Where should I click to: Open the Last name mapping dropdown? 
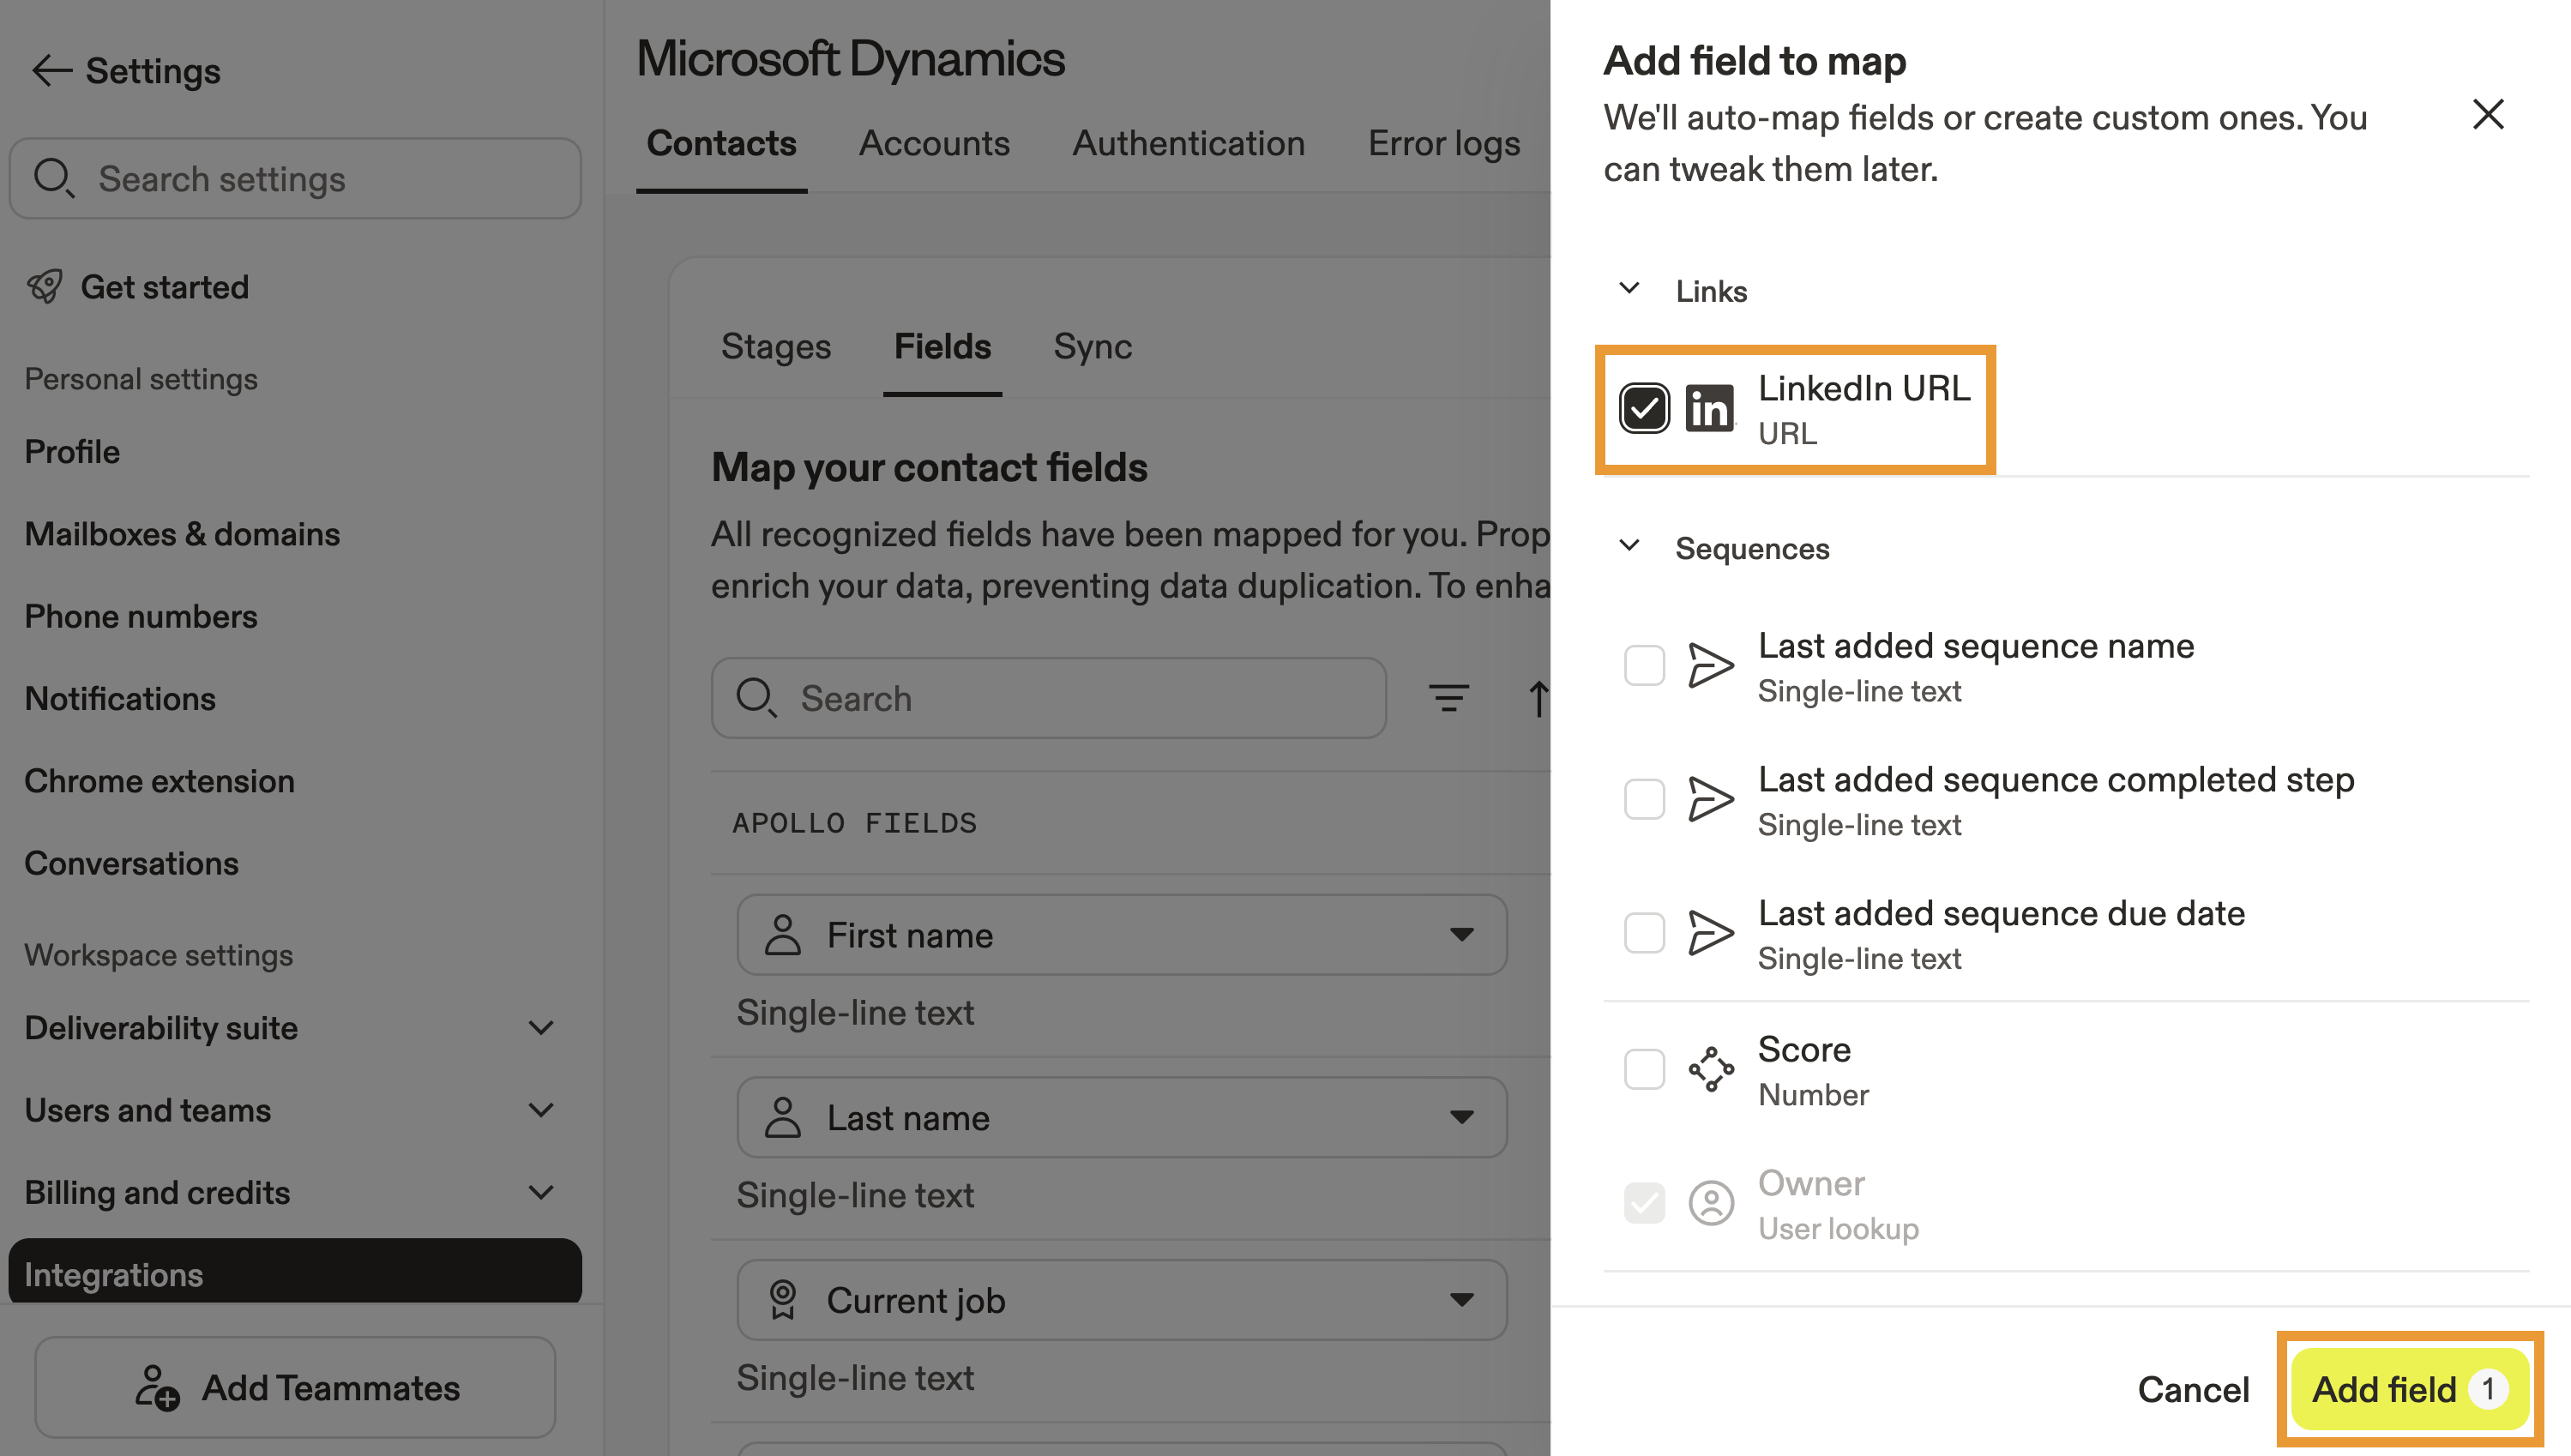point(1463,1117)
